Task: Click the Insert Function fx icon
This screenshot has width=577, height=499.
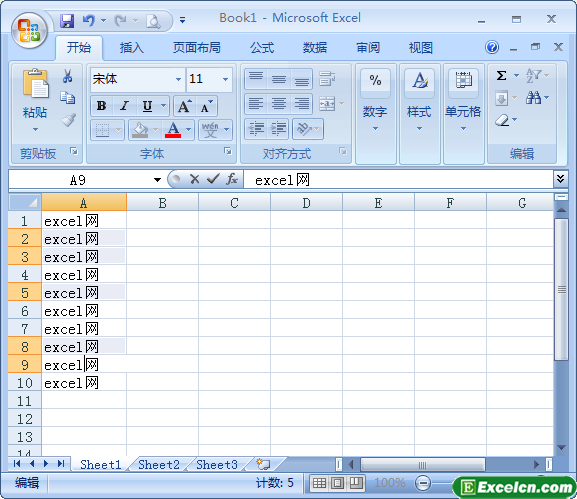Action: pos(232,179)
